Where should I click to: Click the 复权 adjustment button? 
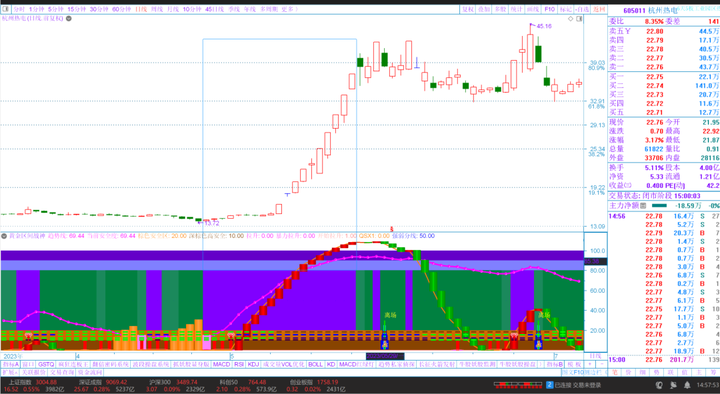tap(467, 9)
